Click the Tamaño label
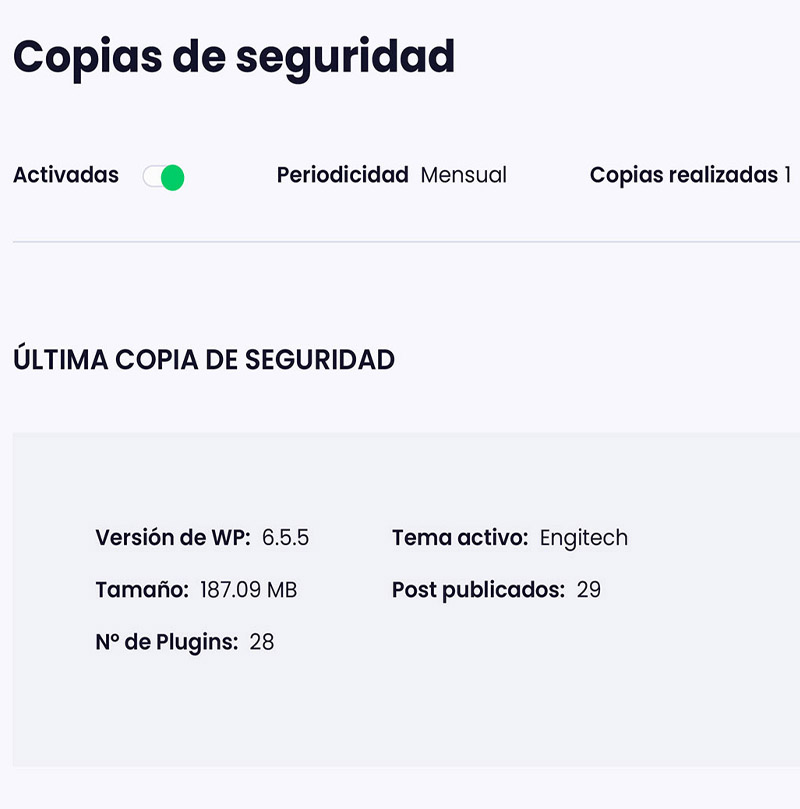Viewport: 800px width, 809px height. click(x=142, y=590)
